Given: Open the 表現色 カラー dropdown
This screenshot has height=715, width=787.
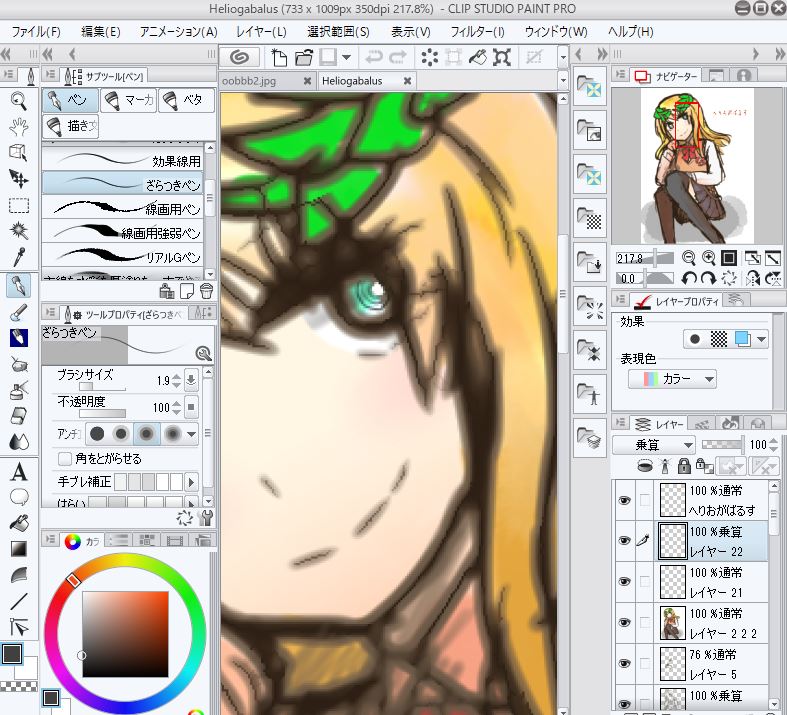Looking at the screenshot, I should tap(672, 379).
